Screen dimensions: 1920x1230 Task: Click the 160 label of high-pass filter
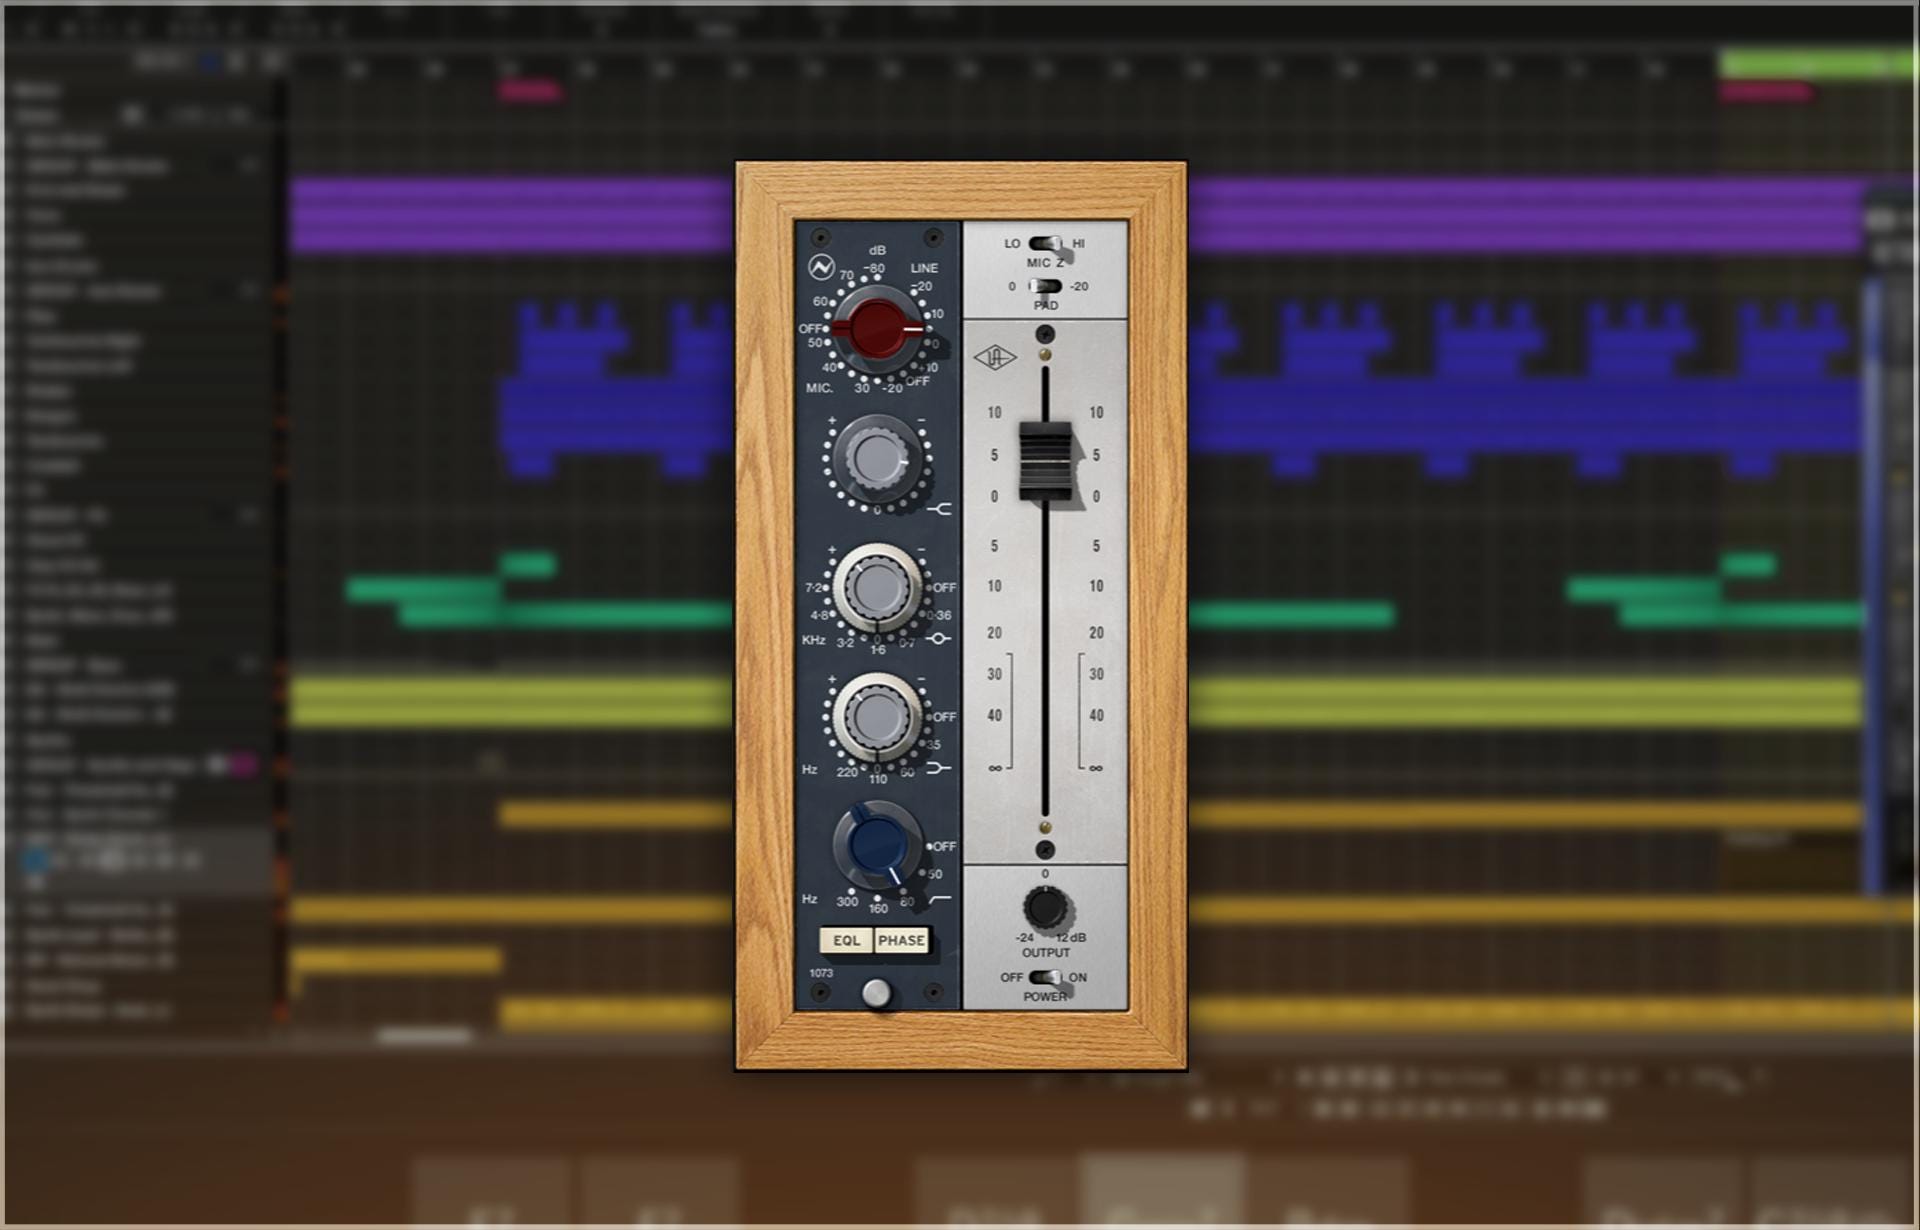pos(878,908)
